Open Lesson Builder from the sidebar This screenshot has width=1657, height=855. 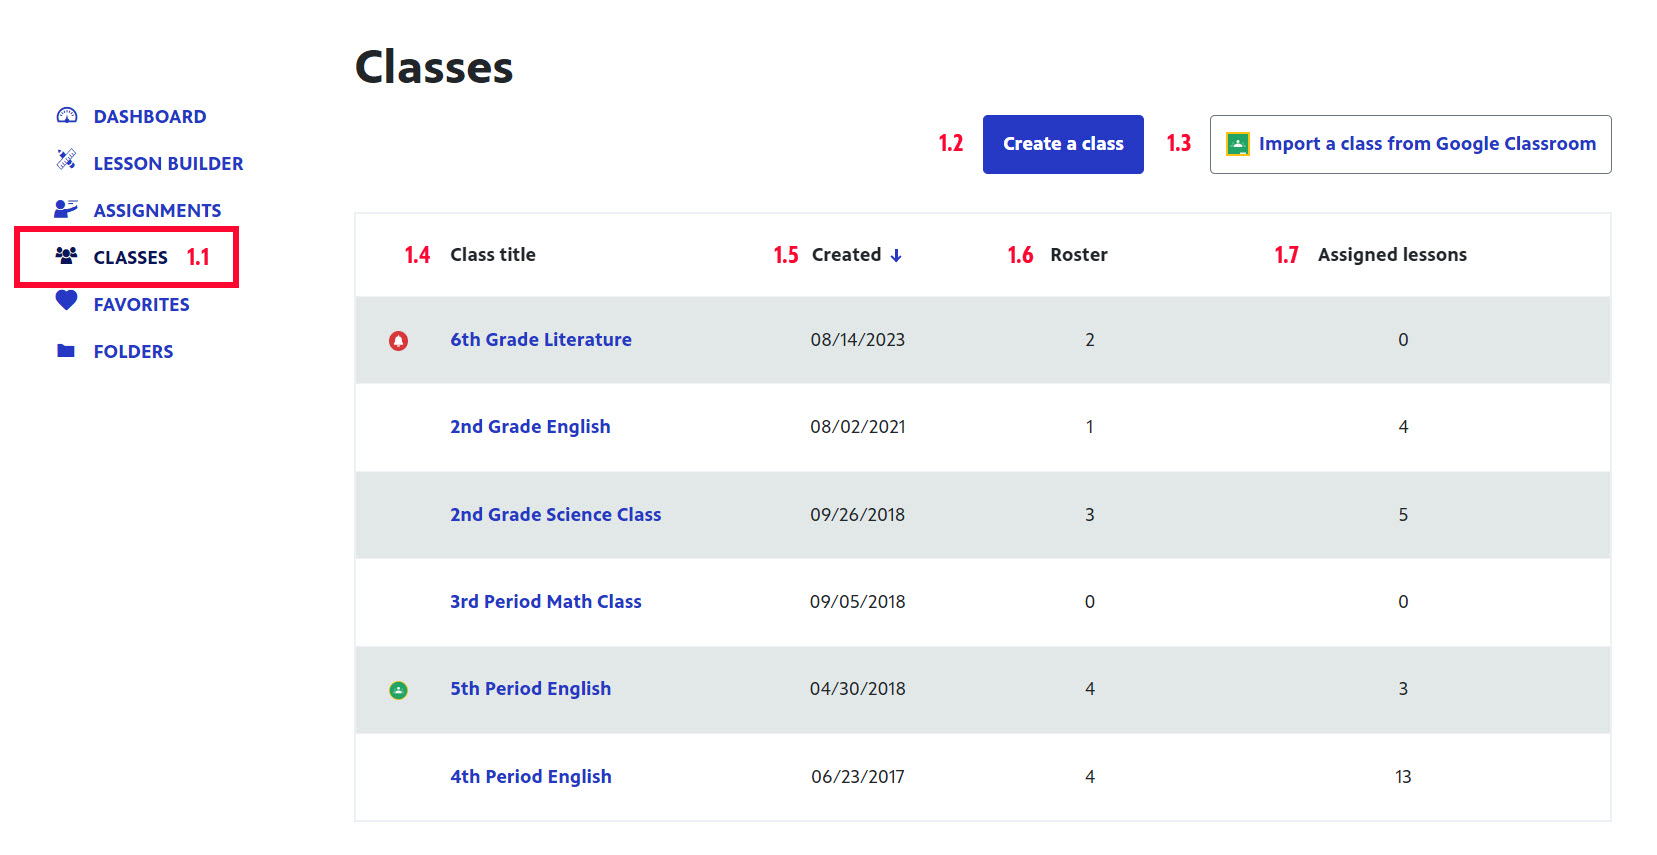coord(168,164)
